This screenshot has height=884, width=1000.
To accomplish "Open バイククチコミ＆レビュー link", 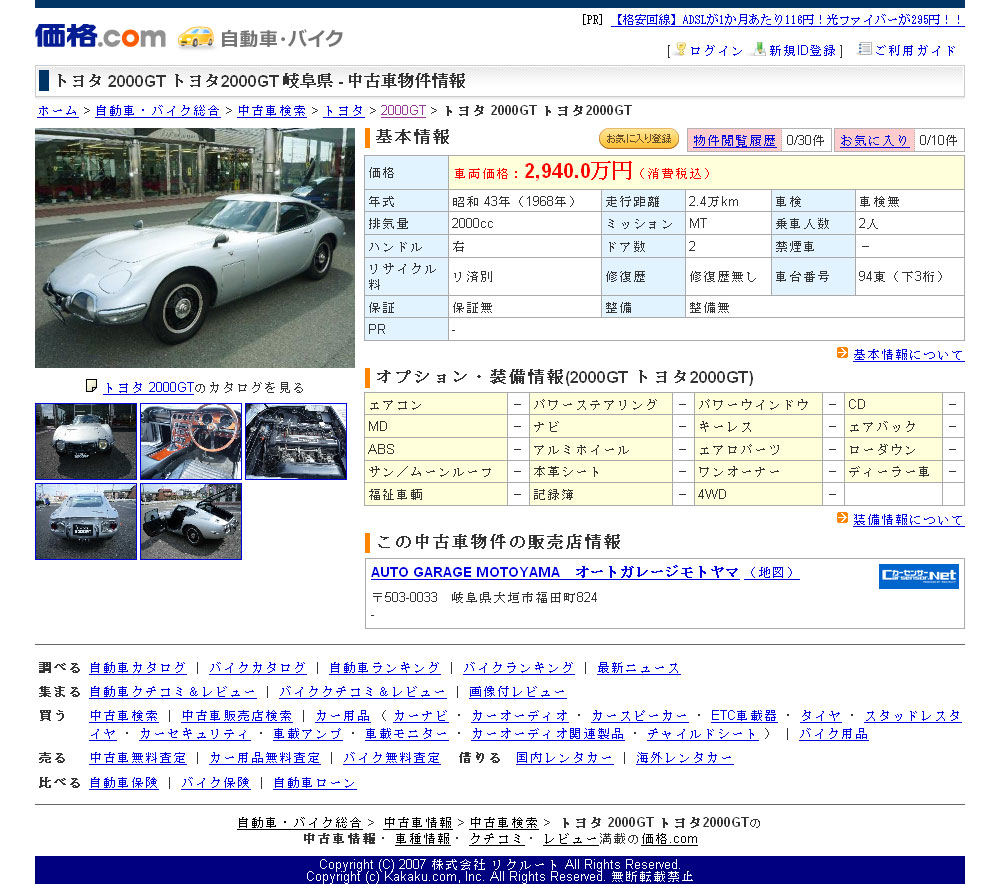I will (362, 692).
